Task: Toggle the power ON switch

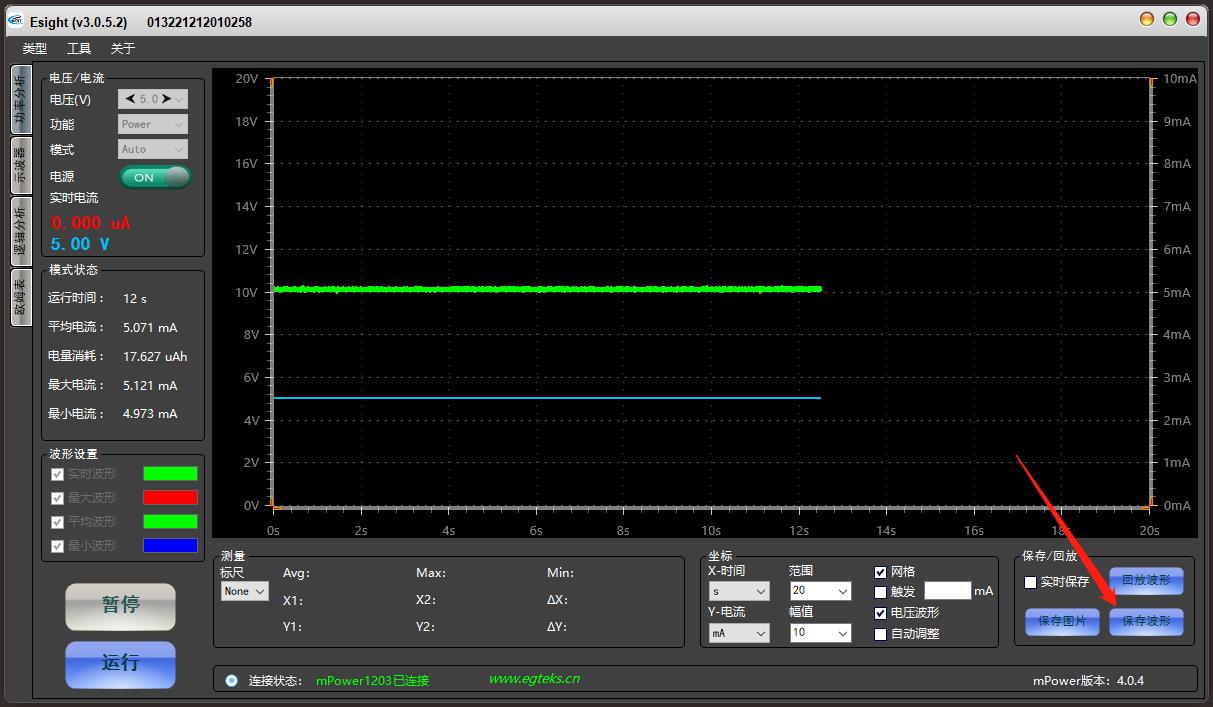Action: (x=155, y=177)
